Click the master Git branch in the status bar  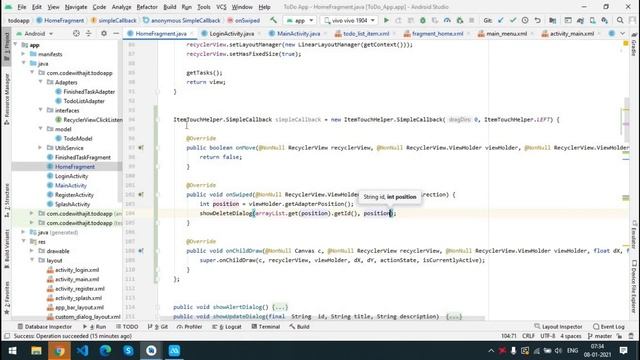coord(600,336)
